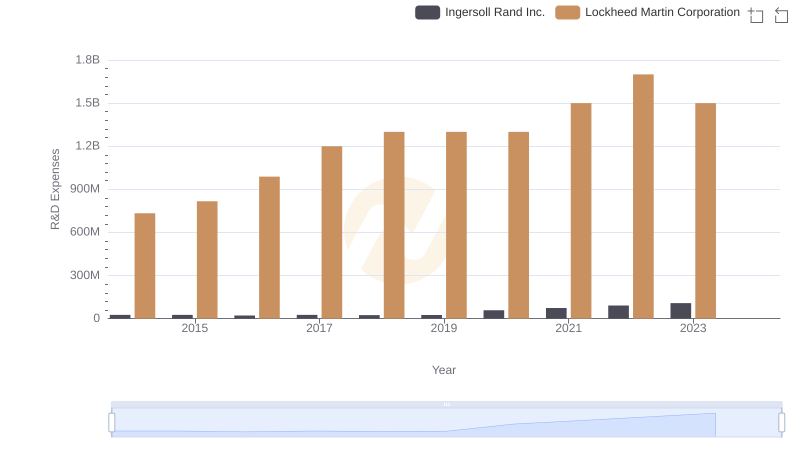Toggle Lockheed Martin Corporation legend series
Screen dimensions: 800x461
(647, 12)
